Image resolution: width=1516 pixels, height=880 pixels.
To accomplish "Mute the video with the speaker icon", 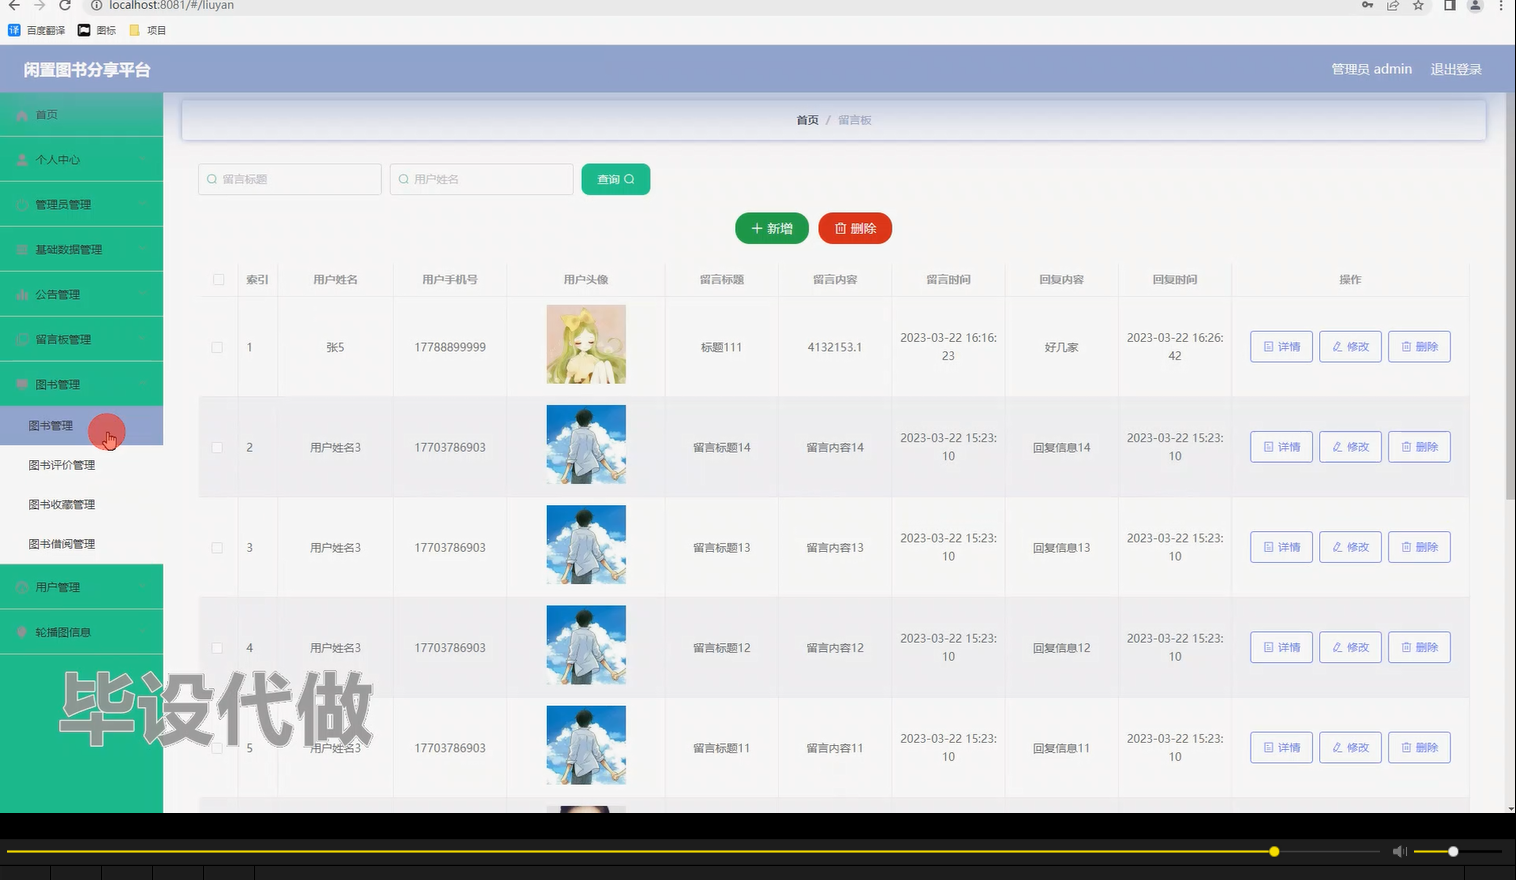I will click(x=1399, y=851).
